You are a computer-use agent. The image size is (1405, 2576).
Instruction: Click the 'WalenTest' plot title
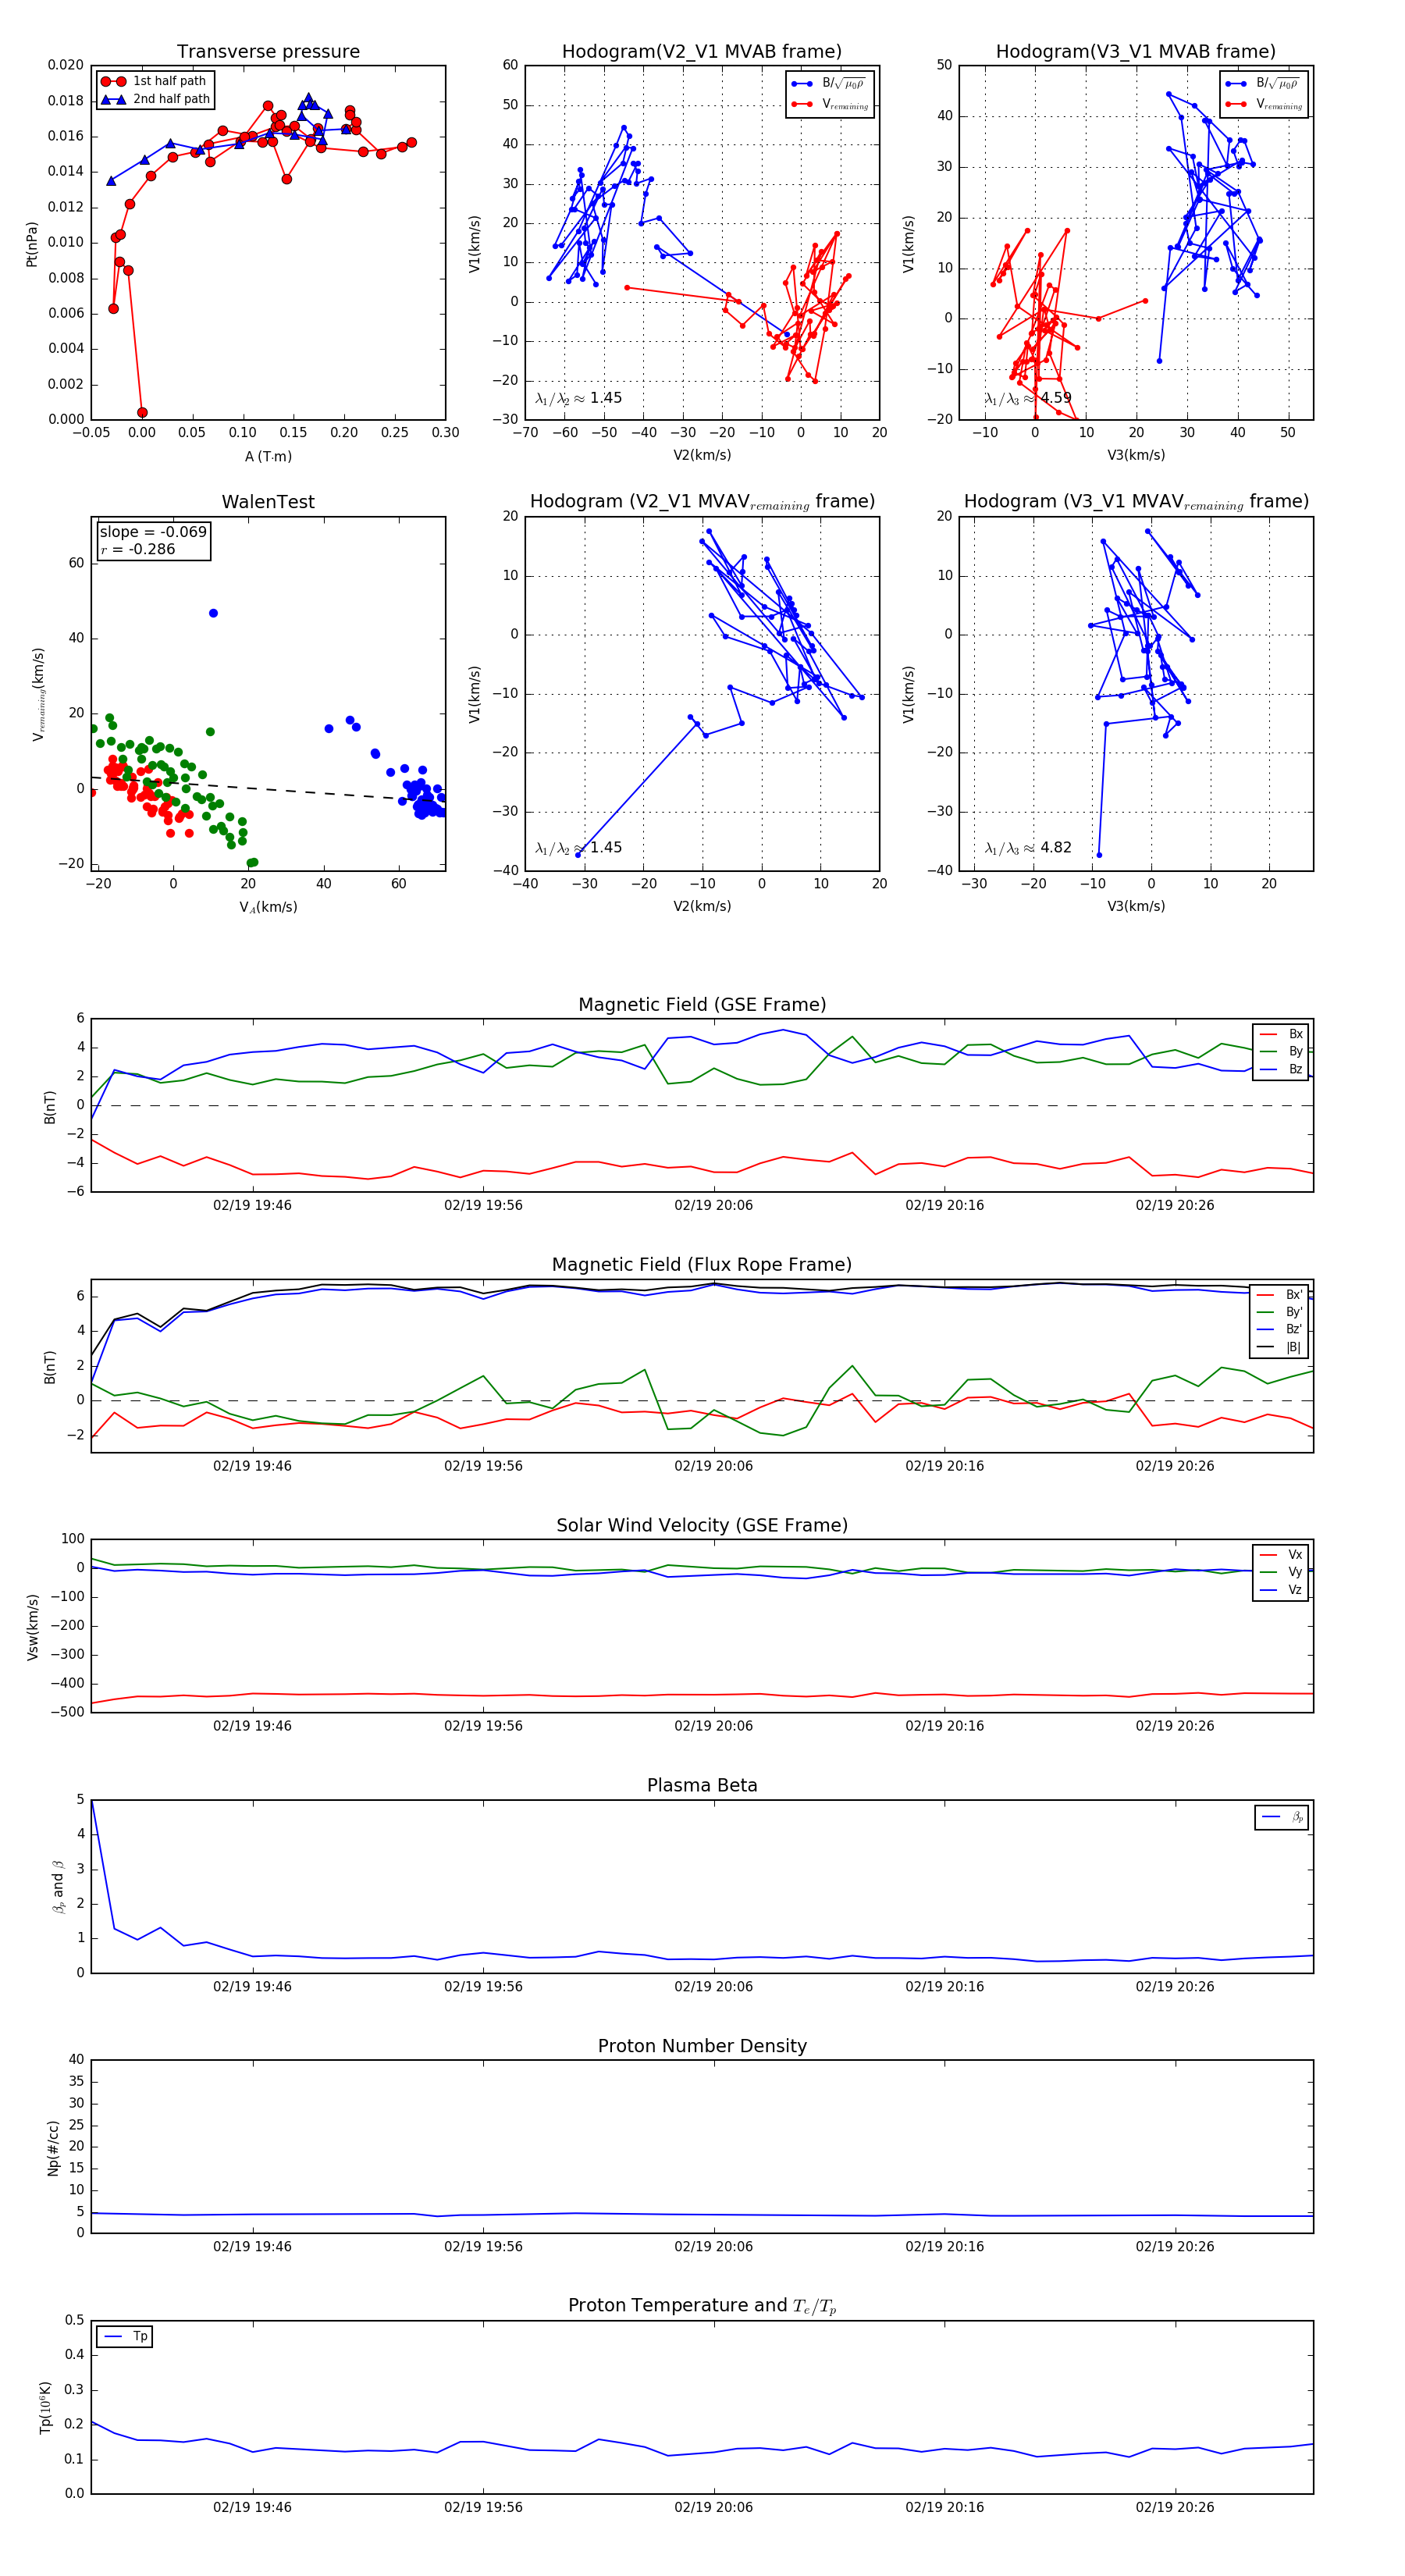(268, 502)
